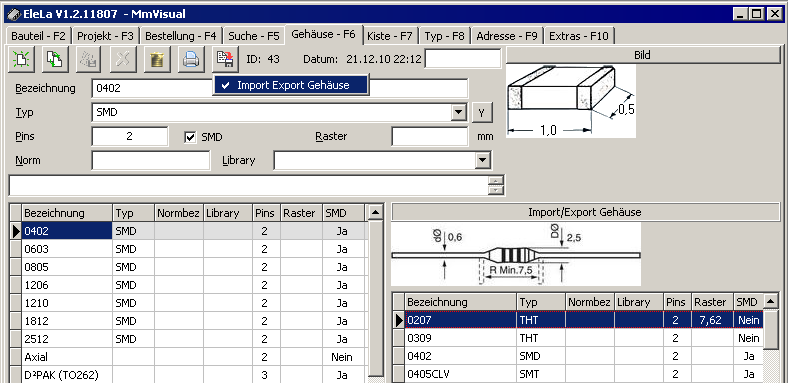Click the Import/Export Gehäuse header button
The image size is (788, 383).
(x=585, y=212)
